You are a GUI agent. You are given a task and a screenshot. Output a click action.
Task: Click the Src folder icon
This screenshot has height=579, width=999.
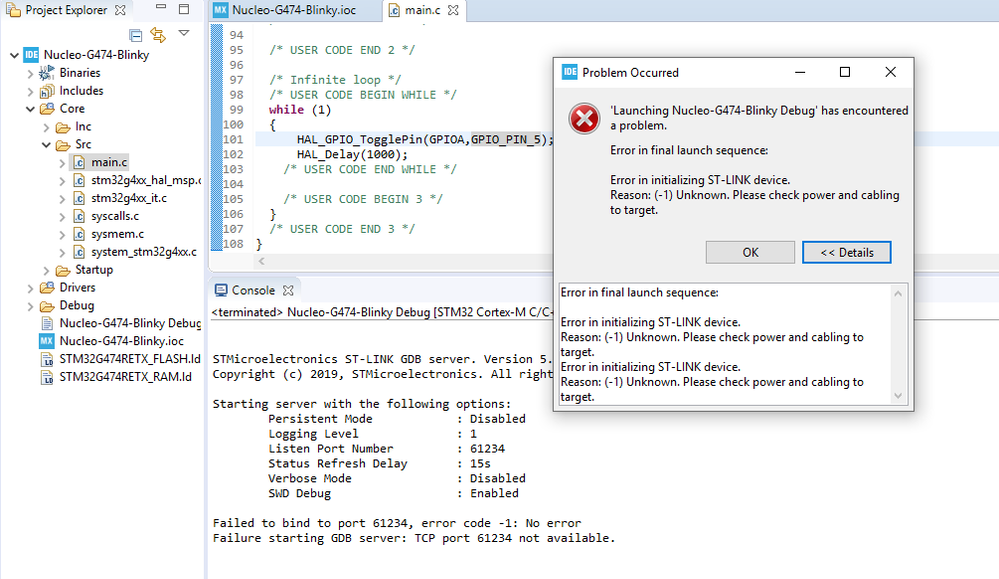coord(62,145)
